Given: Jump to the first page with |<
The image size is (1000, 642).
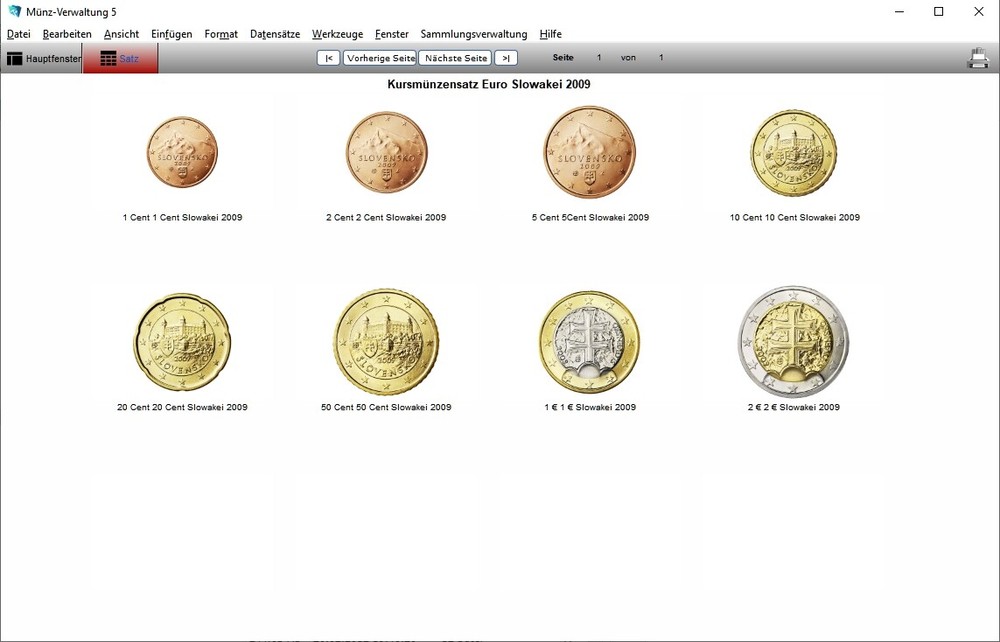Looking at the screenshot, I should point(328,57).
